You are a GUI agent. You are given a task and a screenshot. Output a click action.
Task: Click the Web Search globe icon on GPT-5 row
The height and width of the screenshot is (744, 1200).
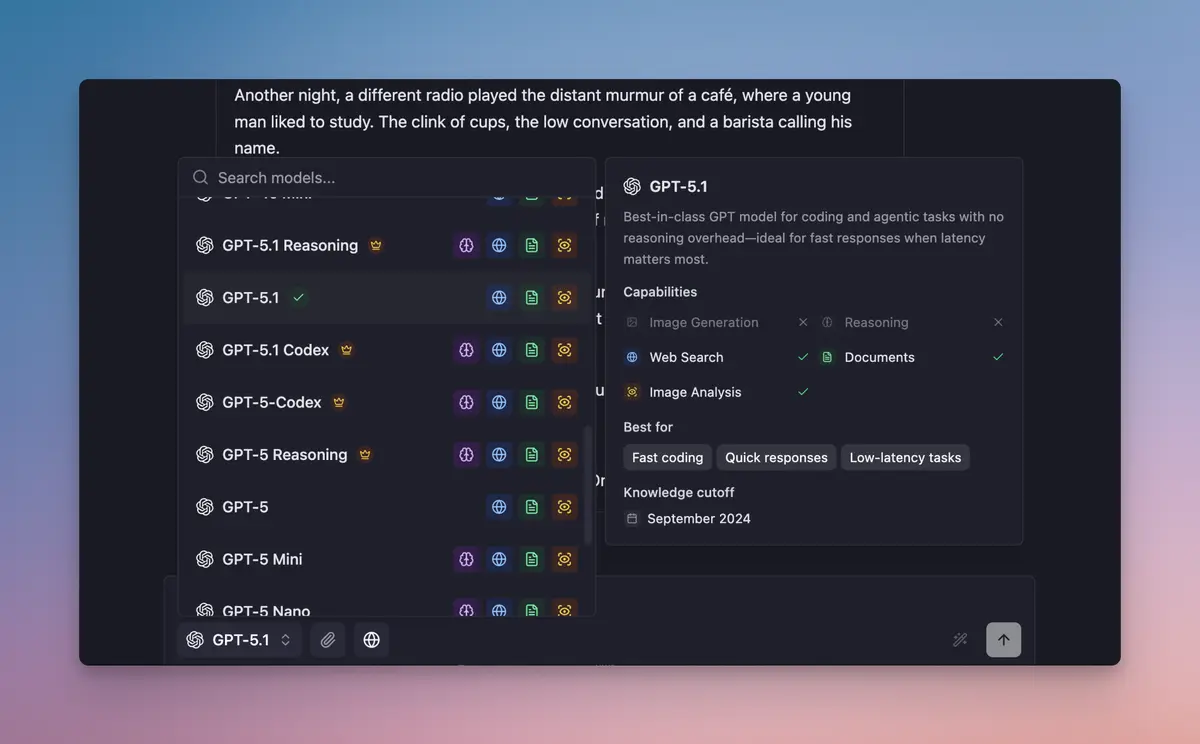click(499, 507)
